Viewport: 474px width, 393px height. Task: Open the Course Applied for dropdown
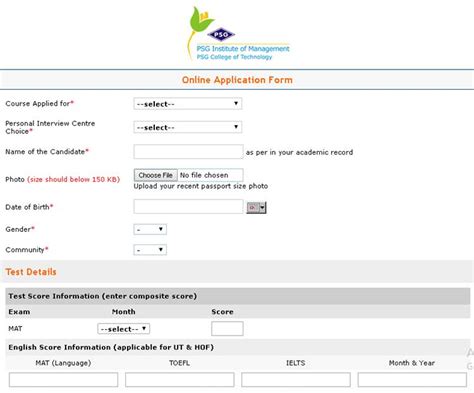188,104
